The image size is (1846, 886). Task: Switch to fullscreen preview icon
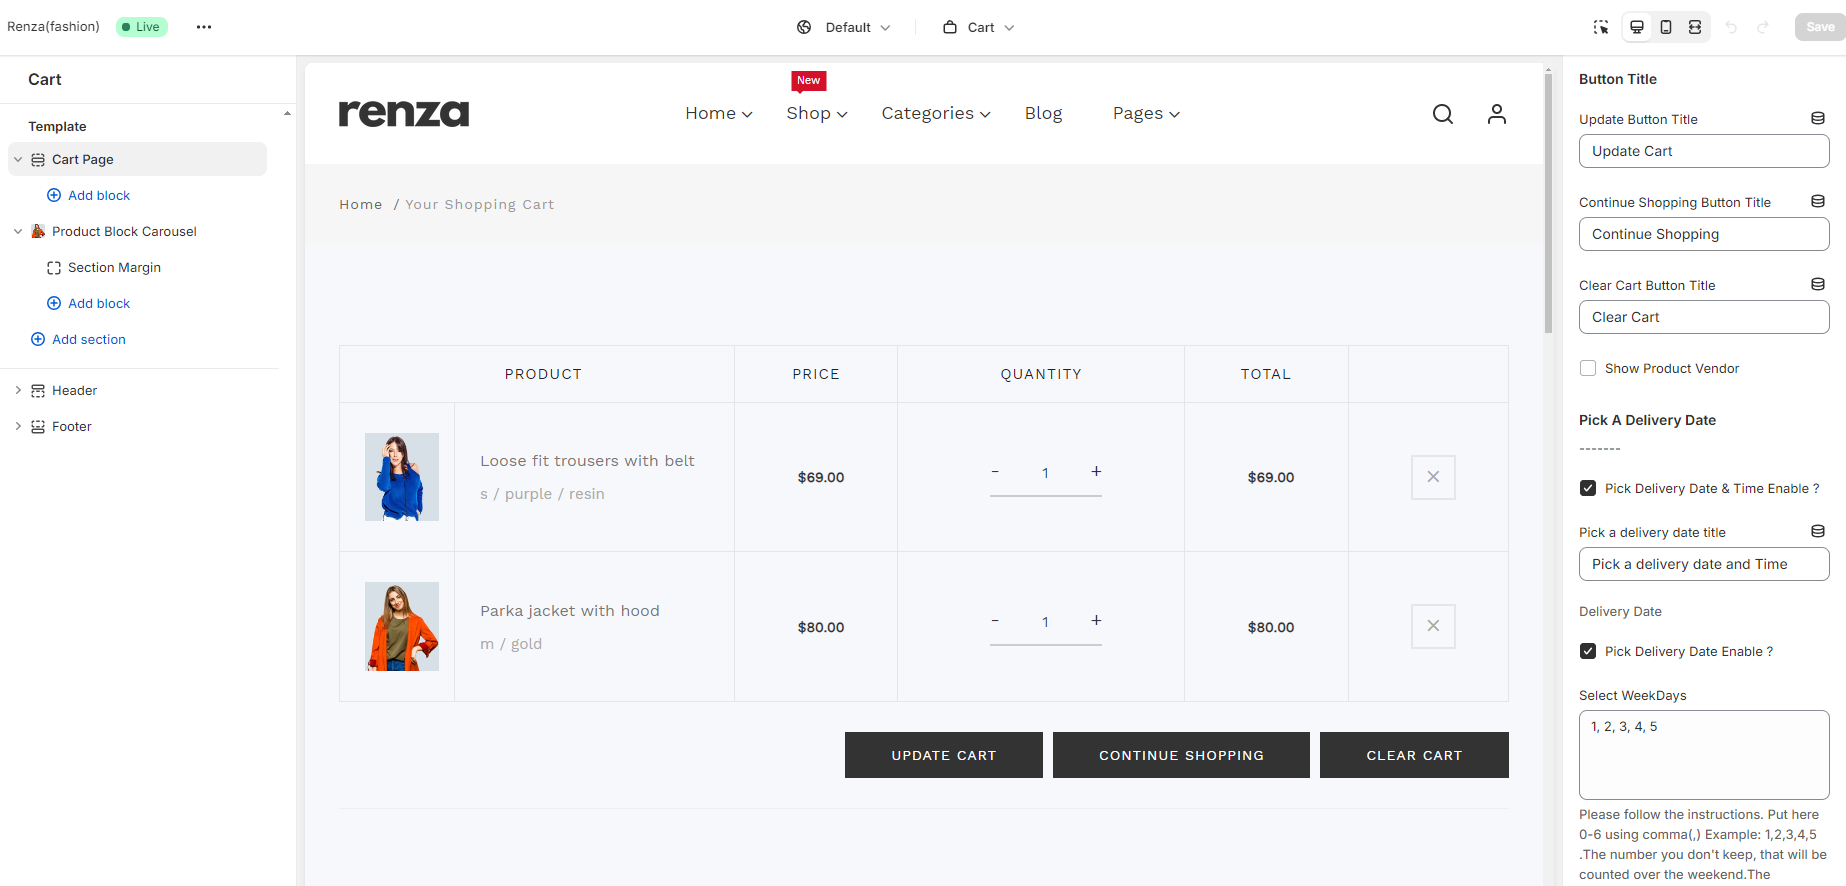coord(1695,27)
